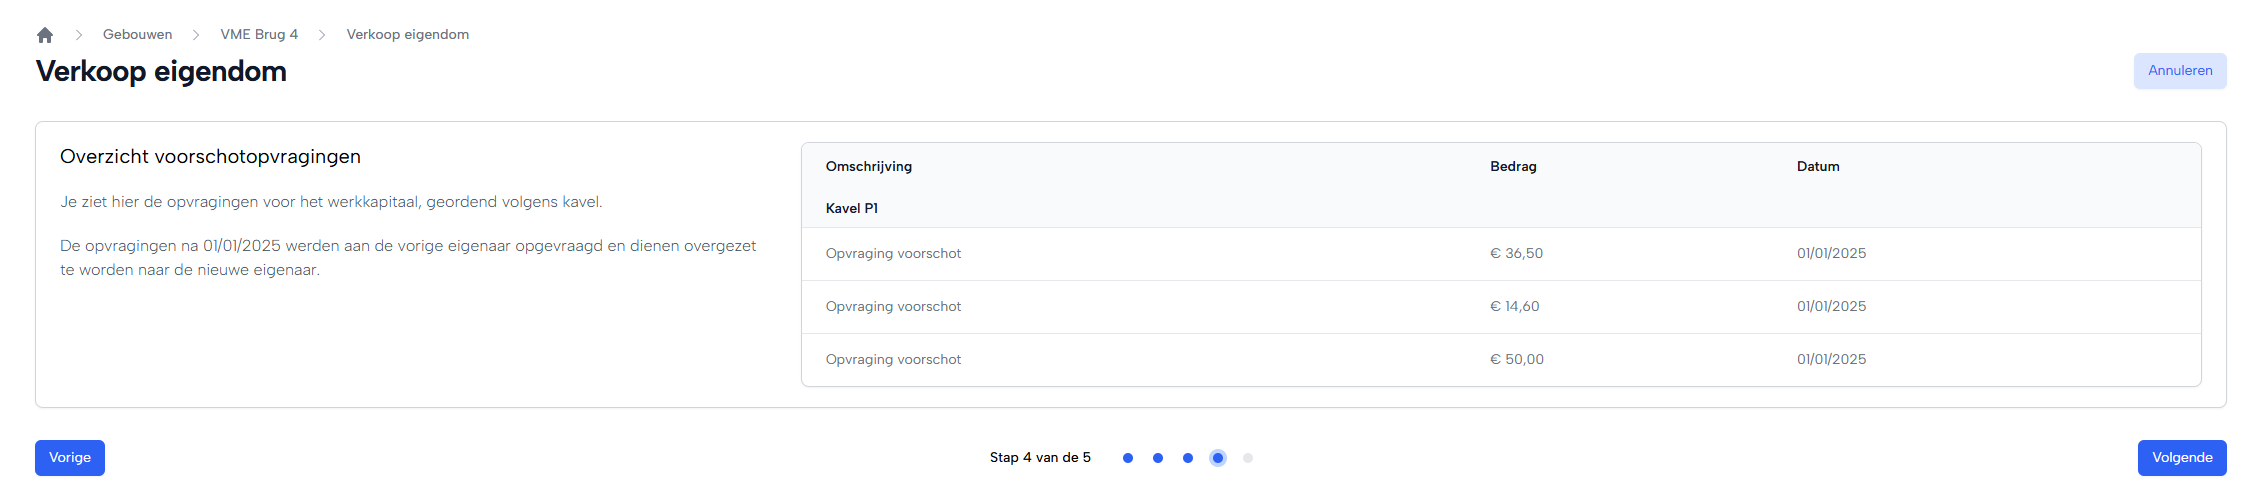This screenshot has width=2243, height=498.
Task: Select the second step dot
Action: coord(1158,458)
